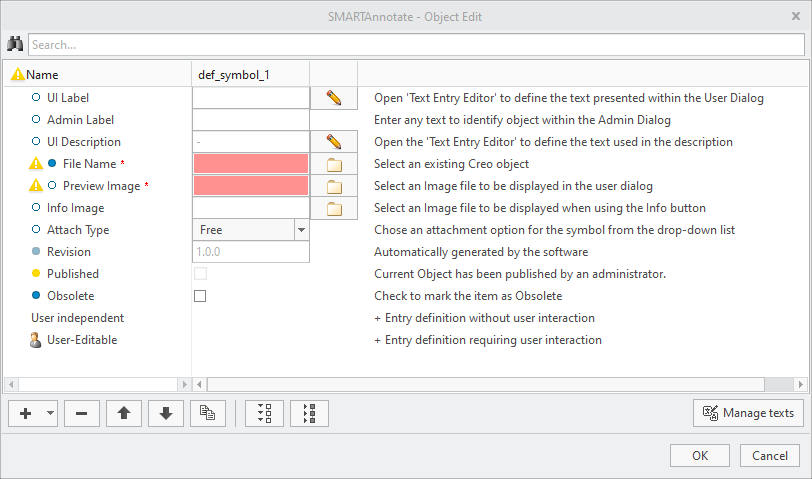Select the Revision row label
812x479 pixels.
[69, 252]
